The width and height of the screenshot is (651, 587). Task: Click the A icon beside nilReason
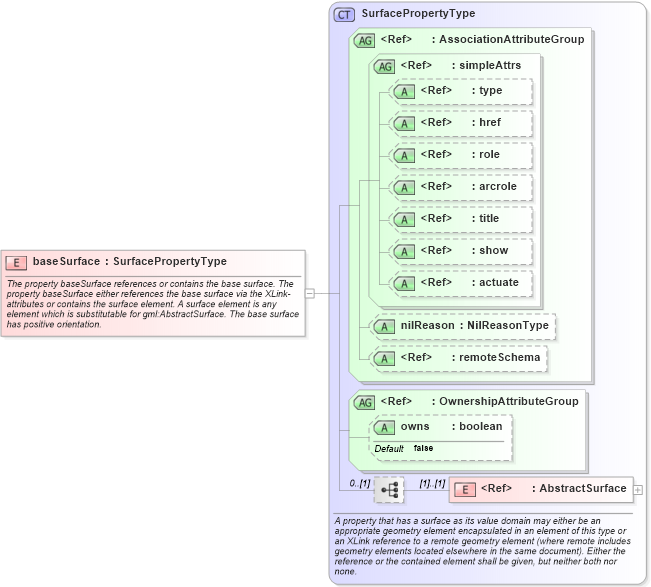point(384,327)
